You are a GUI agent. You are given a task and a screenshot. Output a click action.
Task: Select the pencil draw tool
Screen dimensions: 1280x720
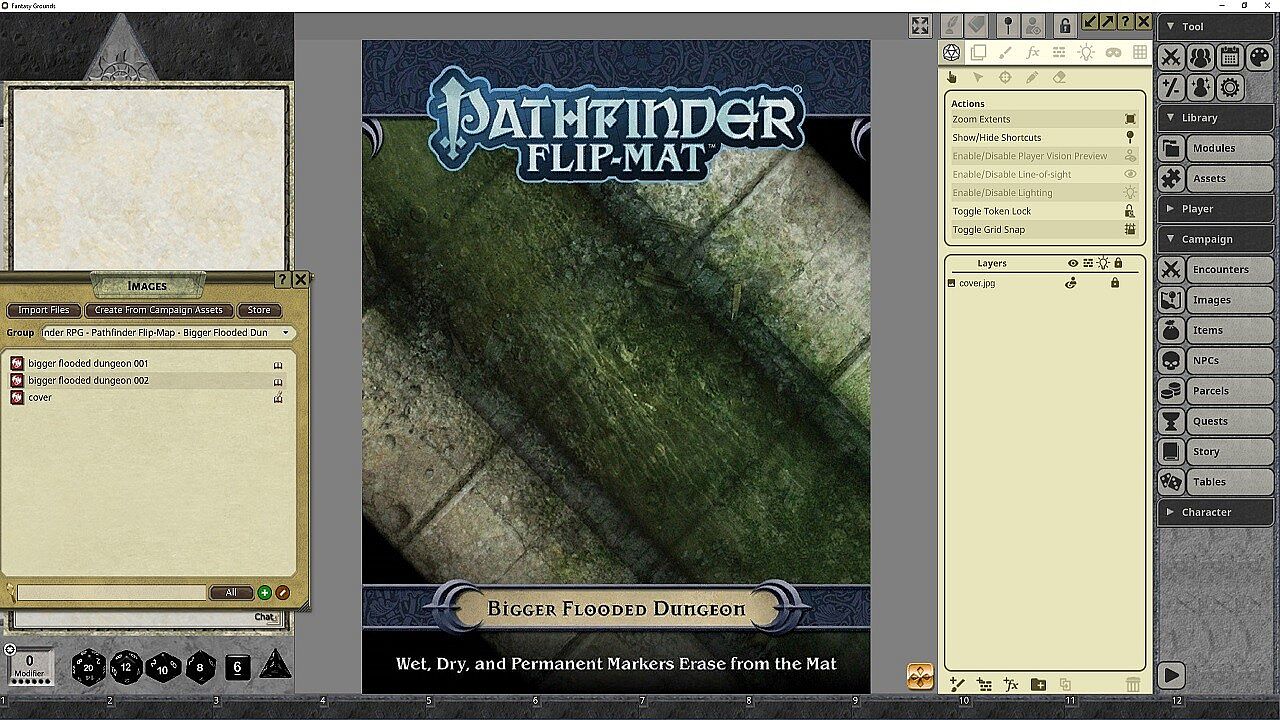[x=1032, y=77]
